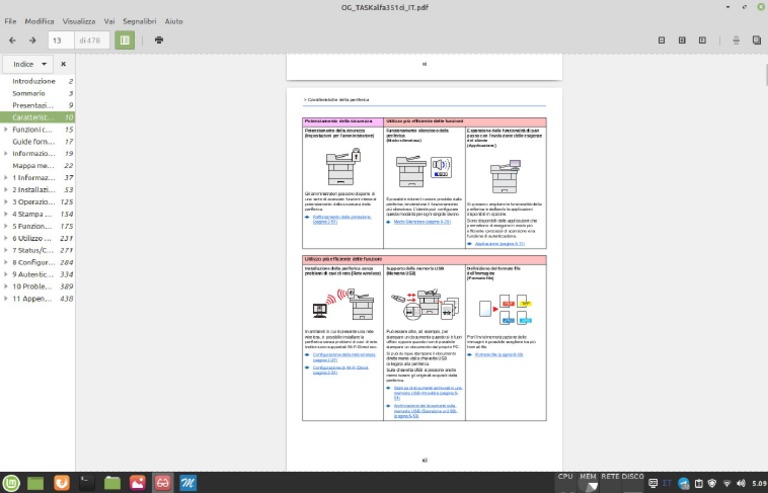Go to the previous page arrow

12,40
